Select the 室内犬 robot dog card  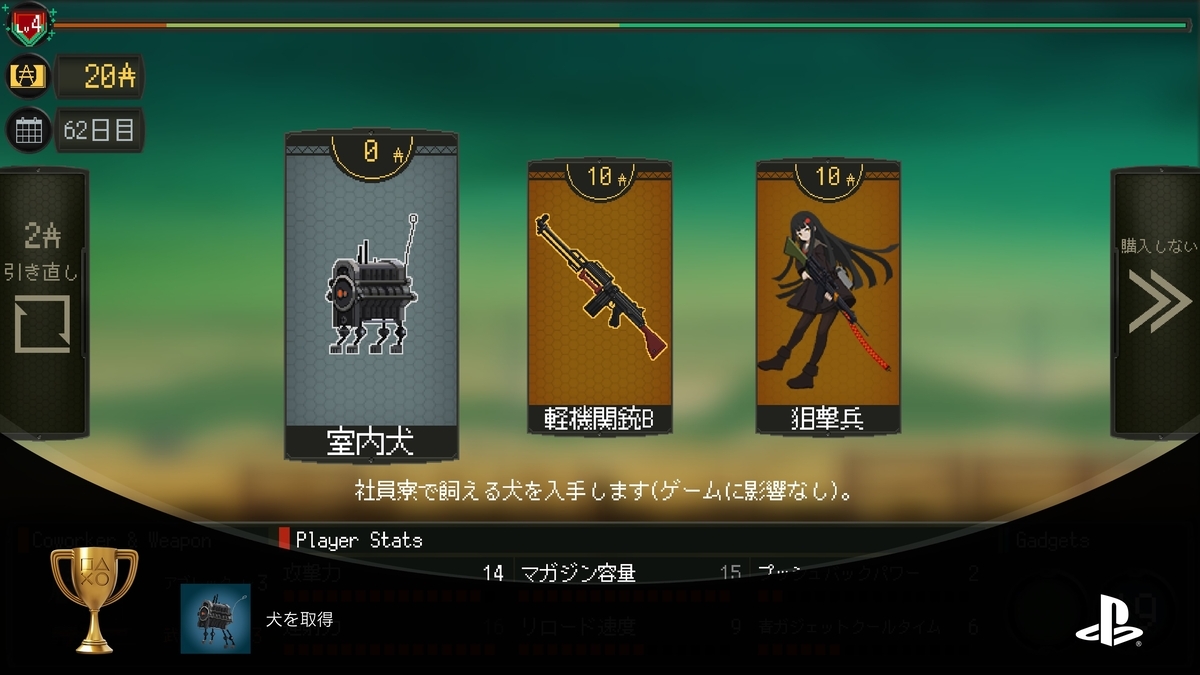tap(372, 296)
